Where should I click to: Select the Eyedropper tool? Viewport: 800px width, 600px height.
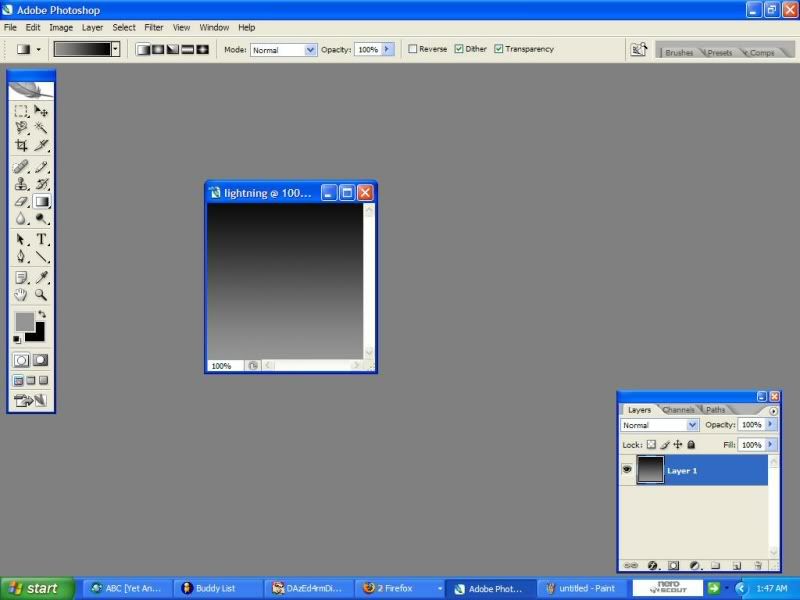[41, 278]
